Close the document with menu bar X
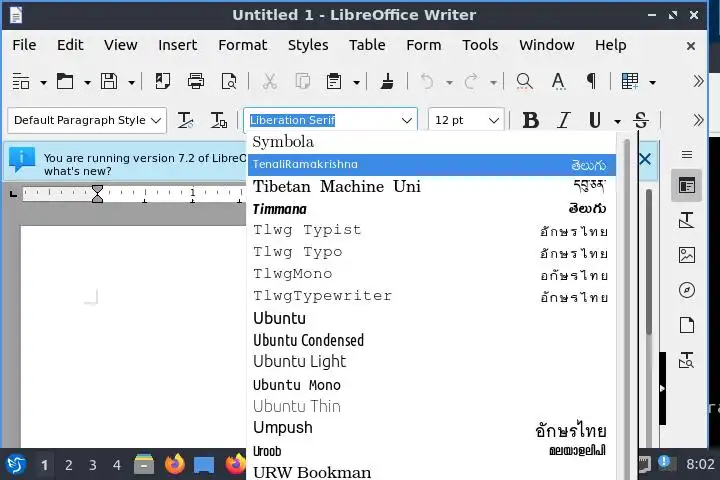 (691, 45)
